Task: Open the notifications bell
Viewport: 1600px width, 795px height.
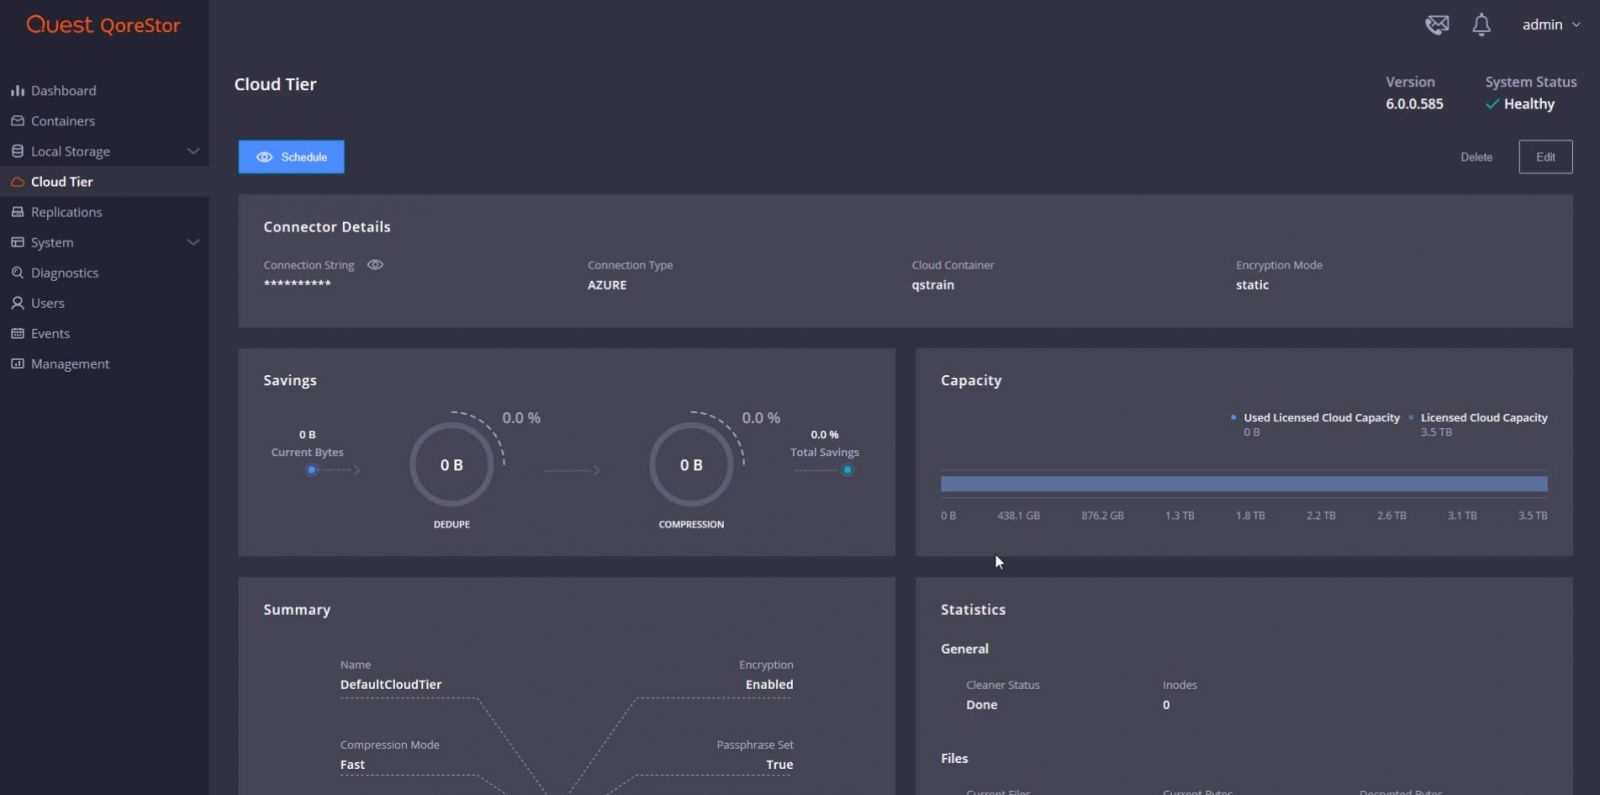Action: 1482,25
